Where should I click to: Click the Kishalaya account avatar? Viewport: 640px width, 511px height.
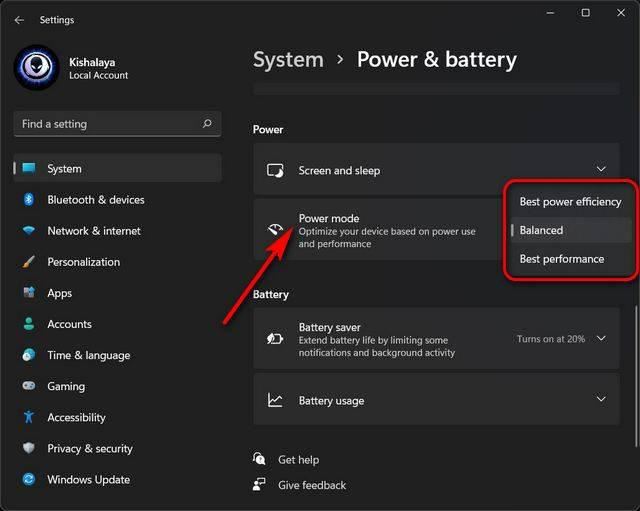point(37,68)
